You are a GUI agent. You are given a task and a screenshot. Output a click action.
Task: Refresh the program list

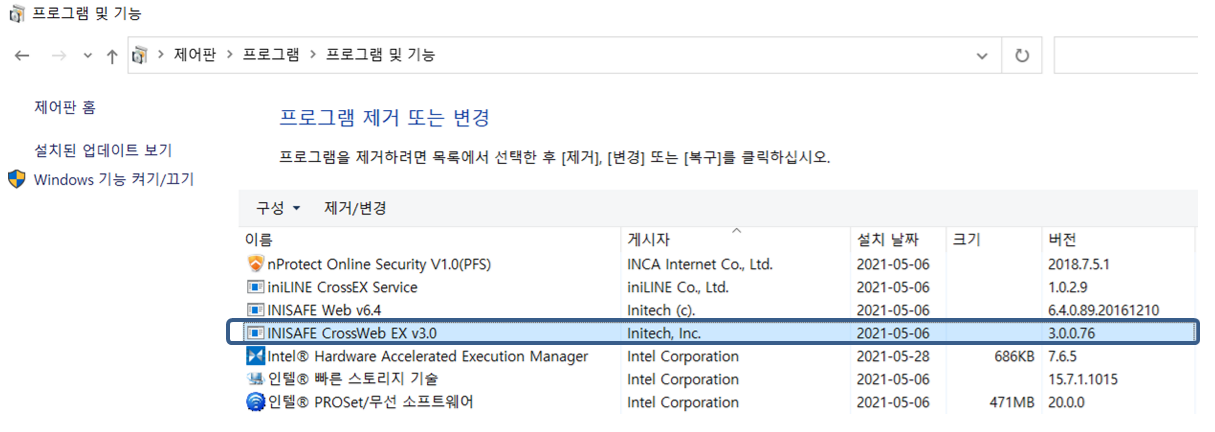(x=1022, y=56)
